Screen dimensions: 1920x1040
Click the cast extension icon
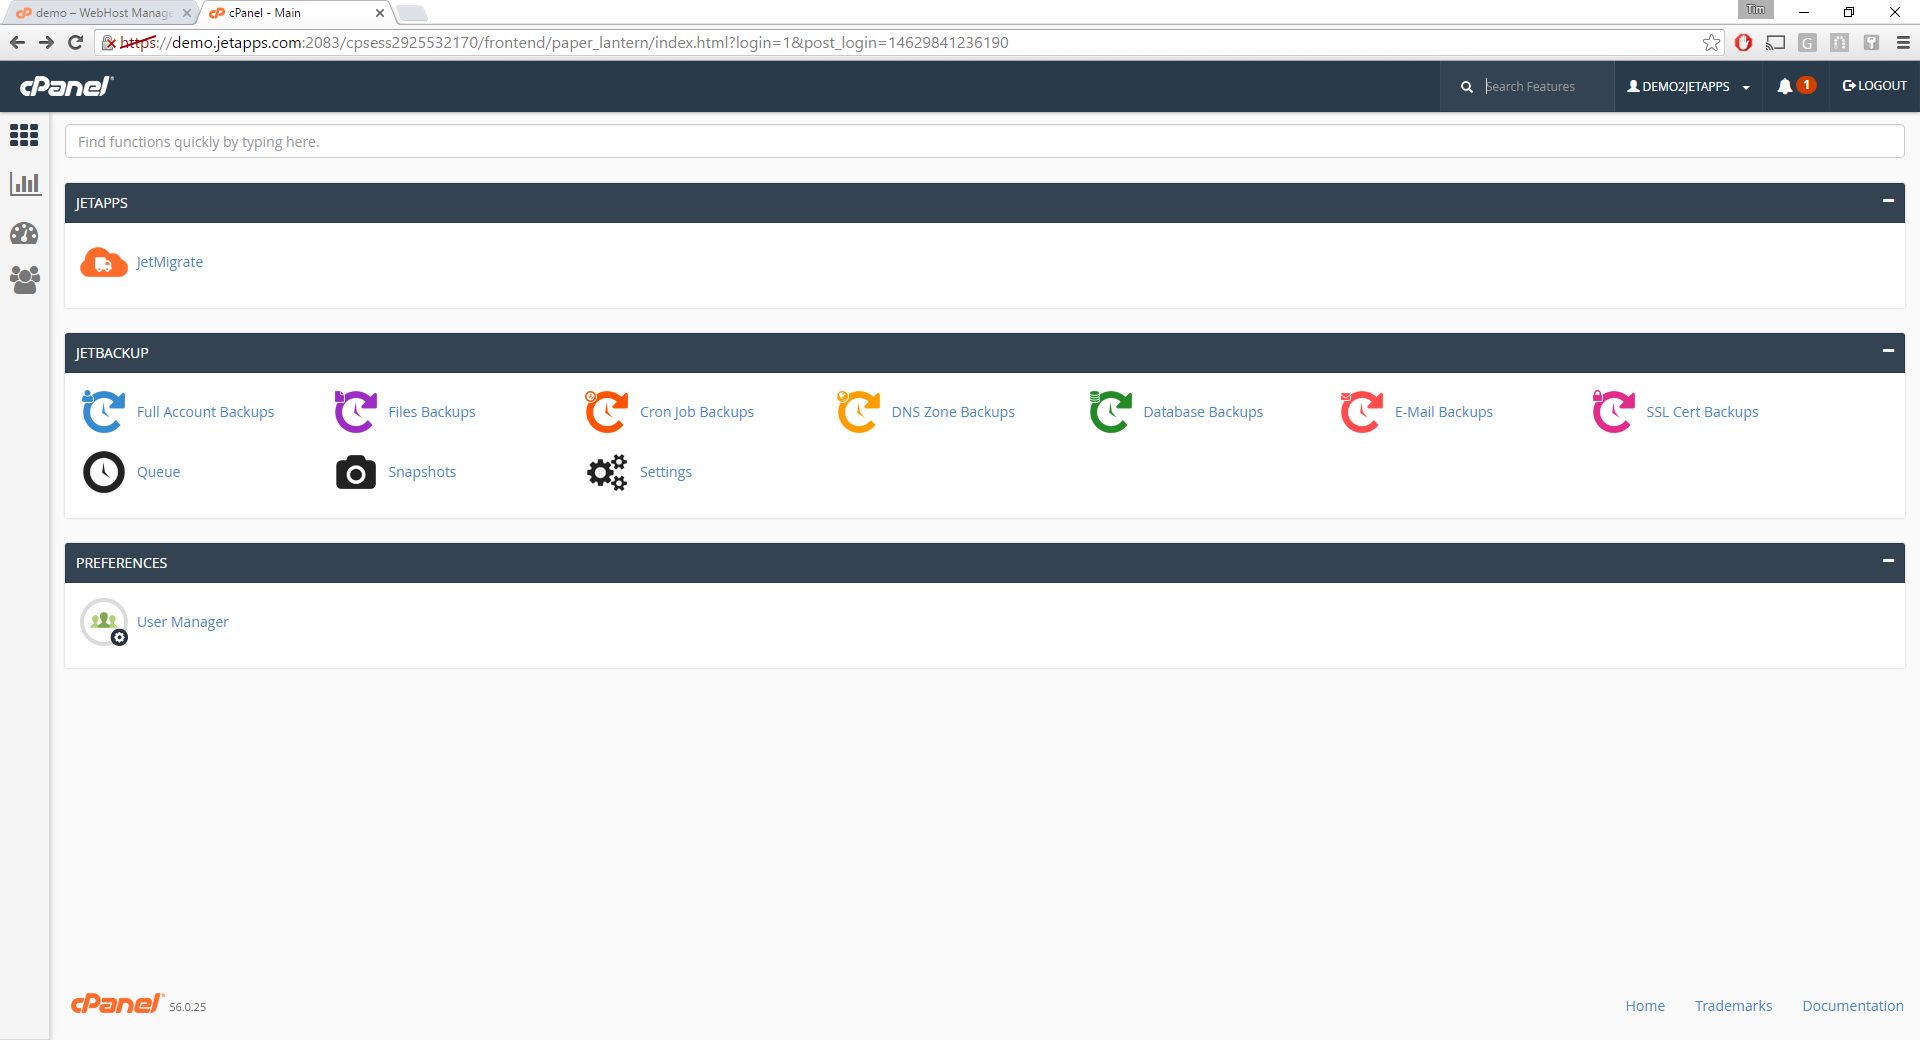click(x=1775, y=42)
